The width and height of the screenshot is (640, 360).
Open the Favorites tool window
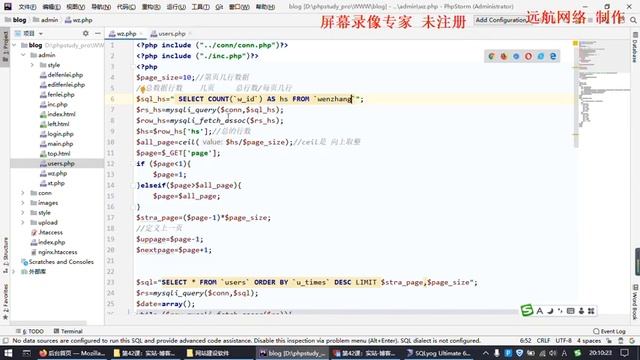pyautogui.click(x=5, y=302)
